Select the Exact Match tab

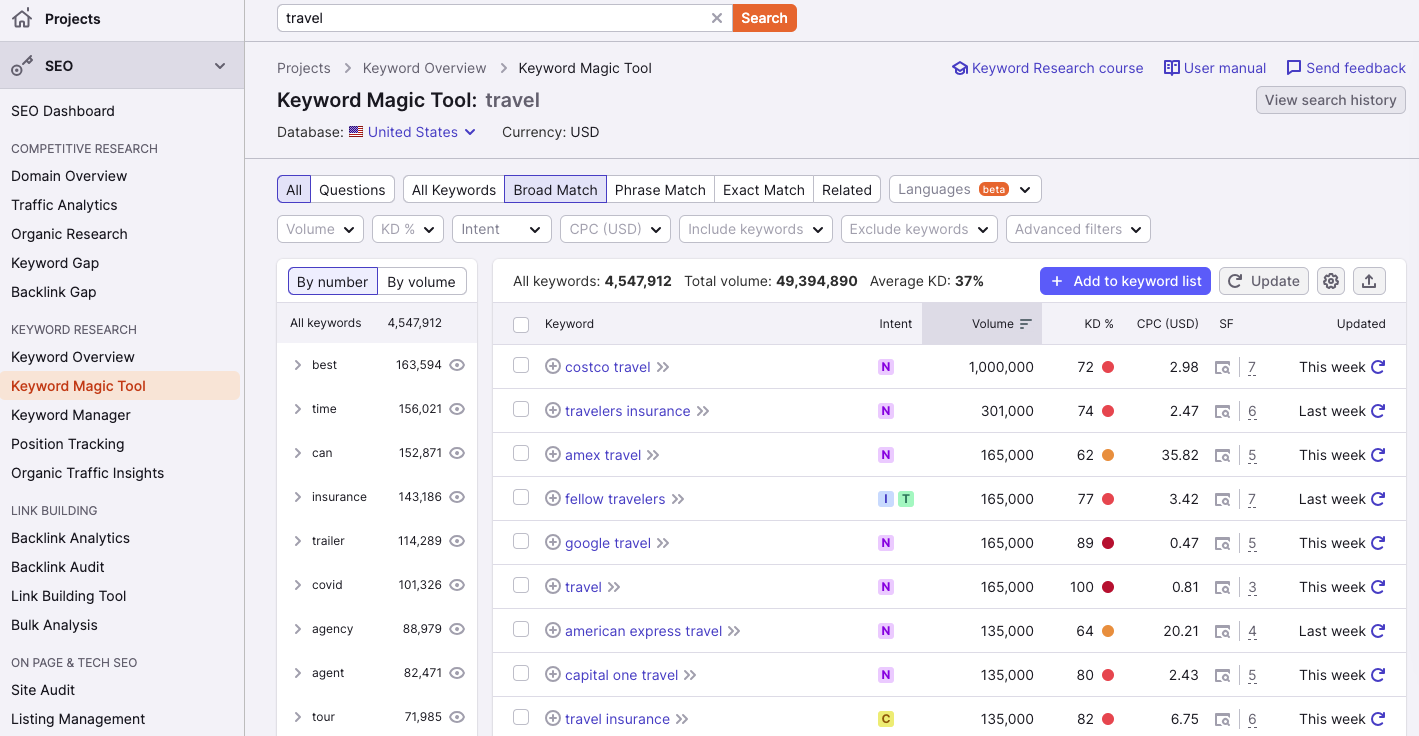click(763, 189)
